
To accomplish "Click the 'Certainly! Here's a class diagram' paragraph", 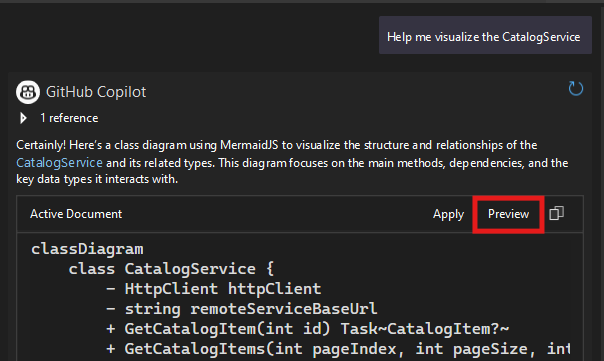I will tap(292, 162).
